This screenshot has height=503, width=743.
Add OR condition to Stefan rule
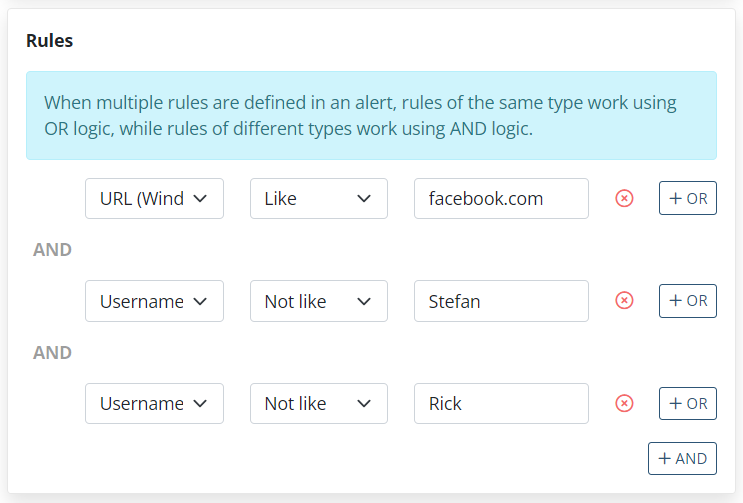[x=688, y=301]
